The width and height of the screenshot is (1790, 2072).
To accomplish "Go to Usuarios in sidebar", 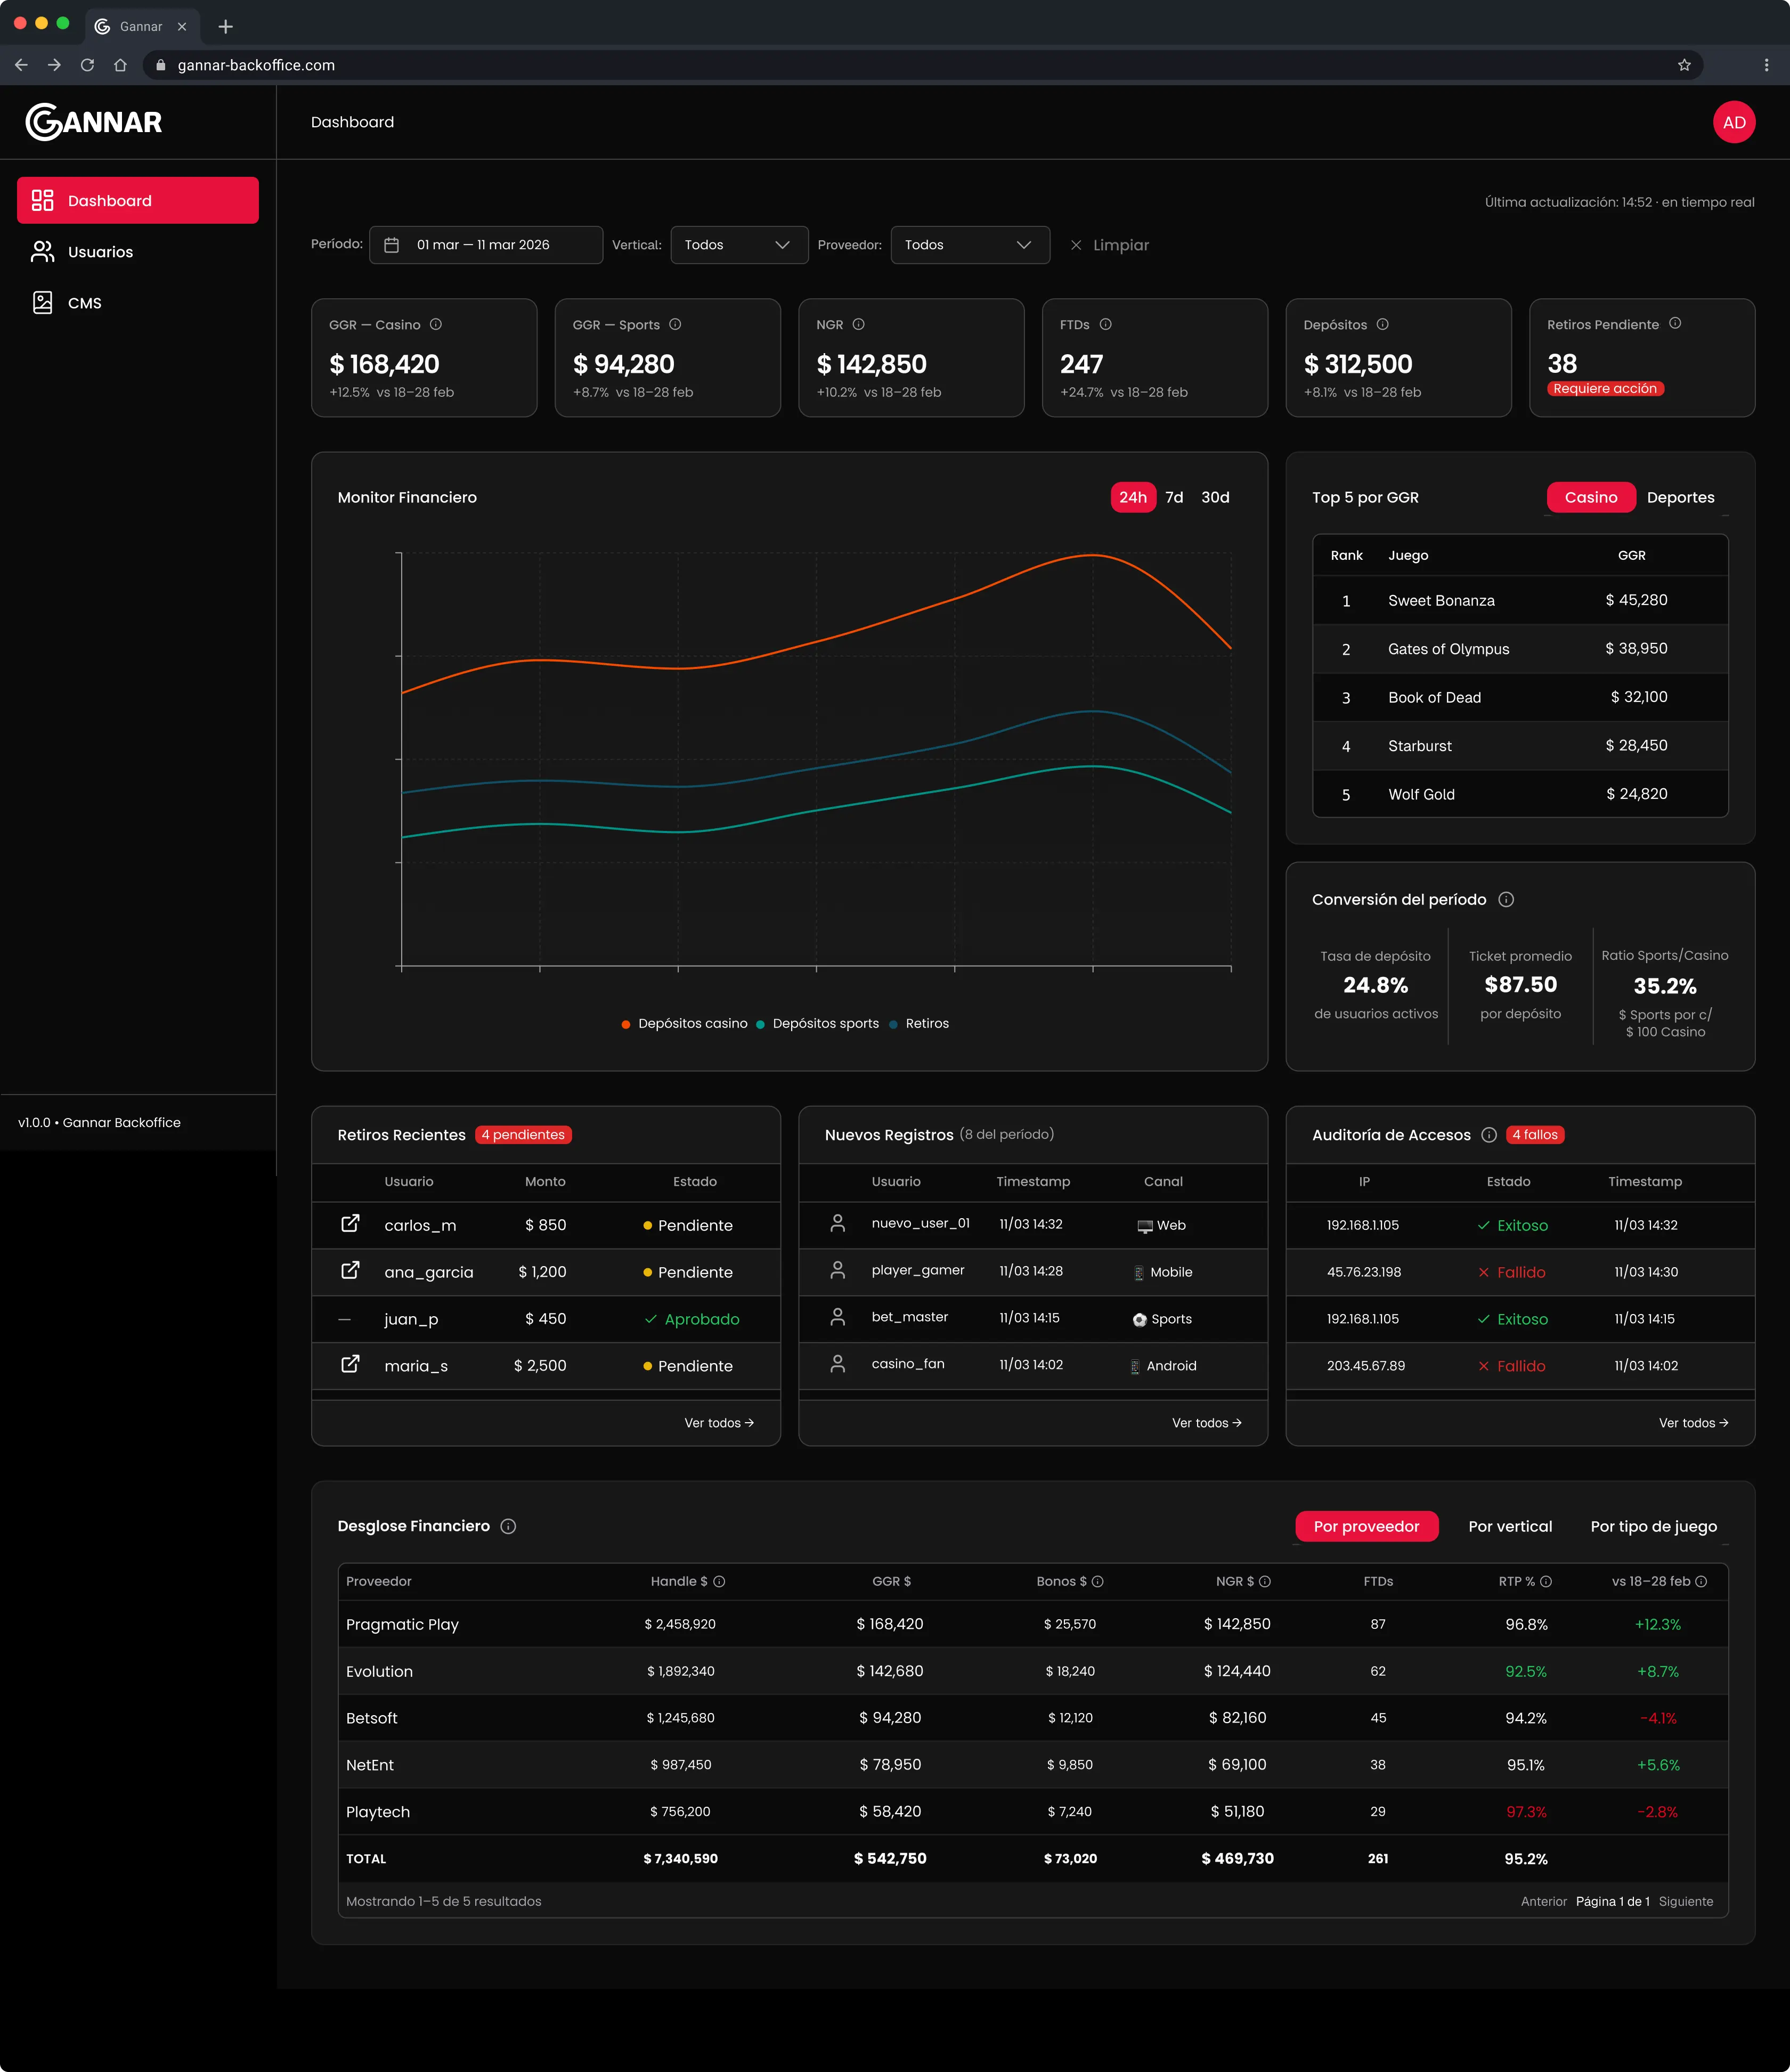I will 138,252.
